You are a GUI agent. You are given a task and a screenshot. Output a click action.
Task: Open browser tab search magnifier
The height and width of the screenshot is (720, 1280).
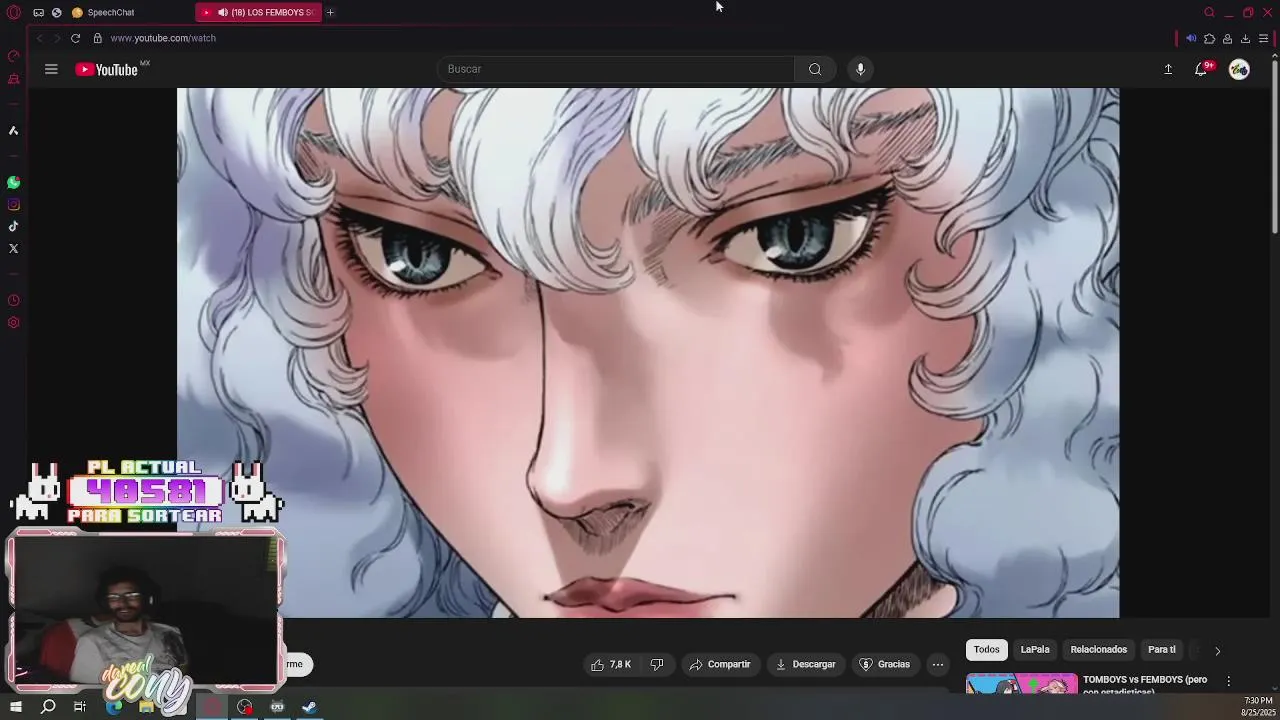click(x=1209, y=13)
